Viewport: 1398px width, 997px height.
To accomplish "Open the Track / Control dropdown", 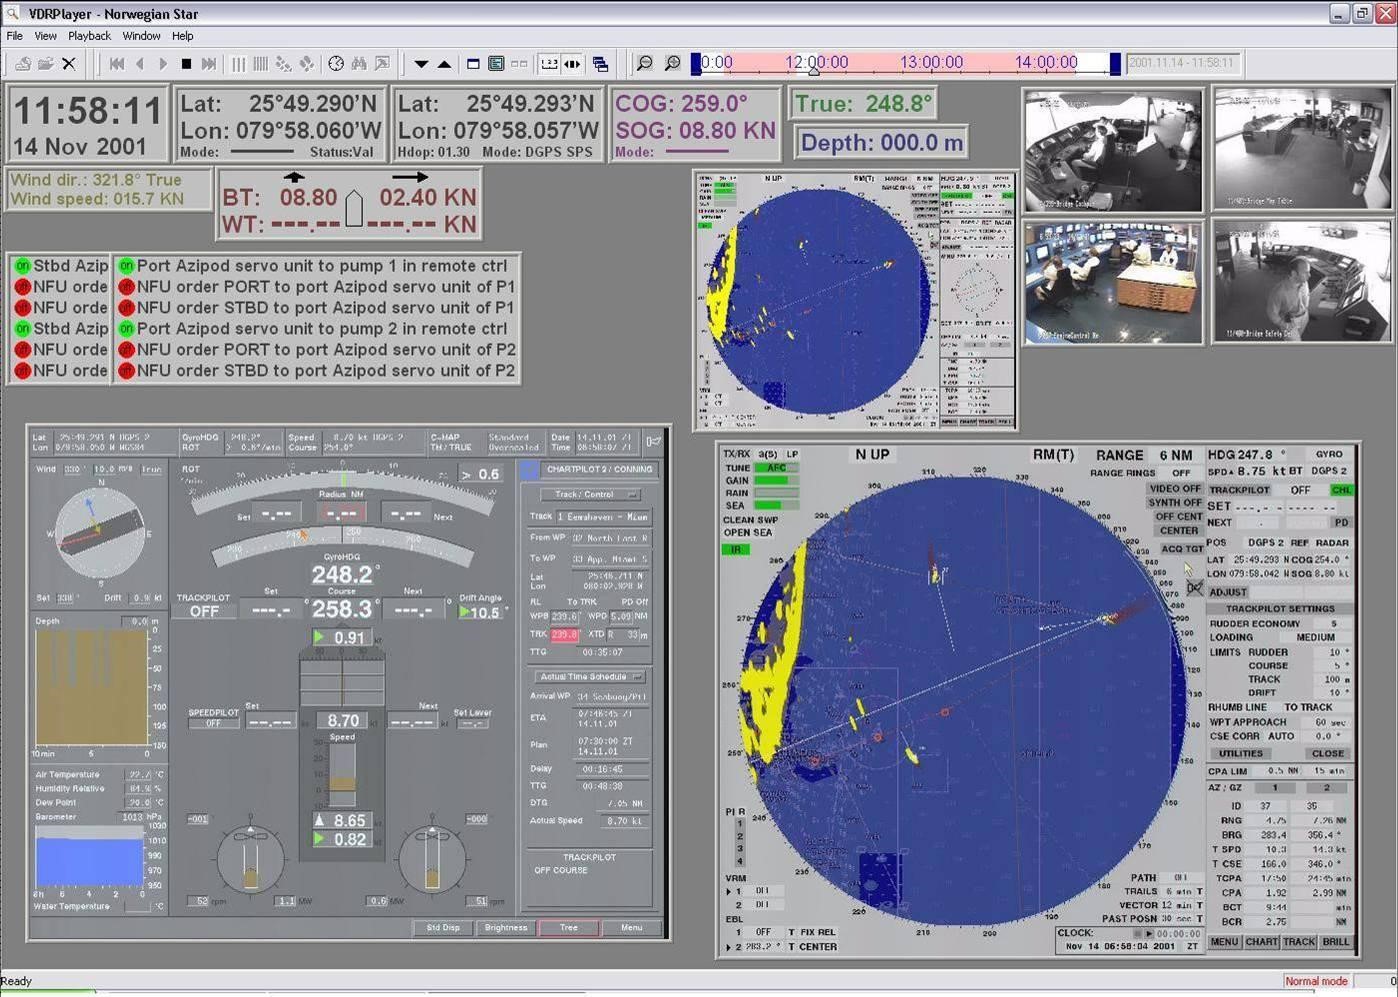I will (590, 494).
